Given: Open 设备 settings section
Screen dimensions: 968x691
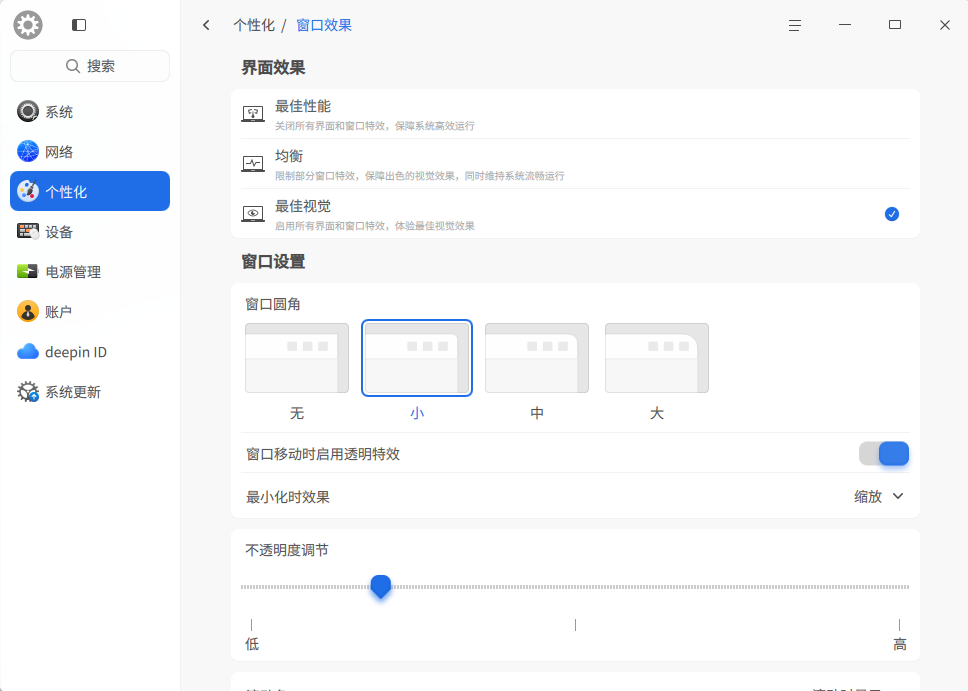Looking at the screenshot, I should point(90,232).
